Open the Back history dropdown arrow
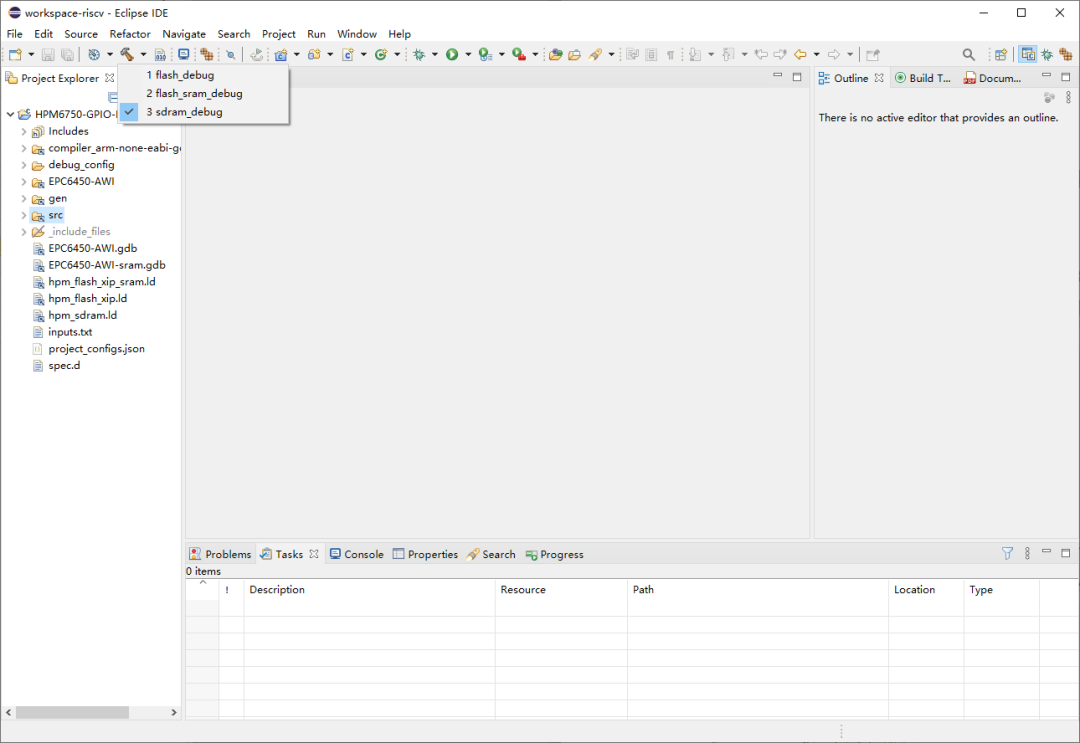The width and height of the screenshot is (1080, 743). pyautogui.click(x=817, y=54)
